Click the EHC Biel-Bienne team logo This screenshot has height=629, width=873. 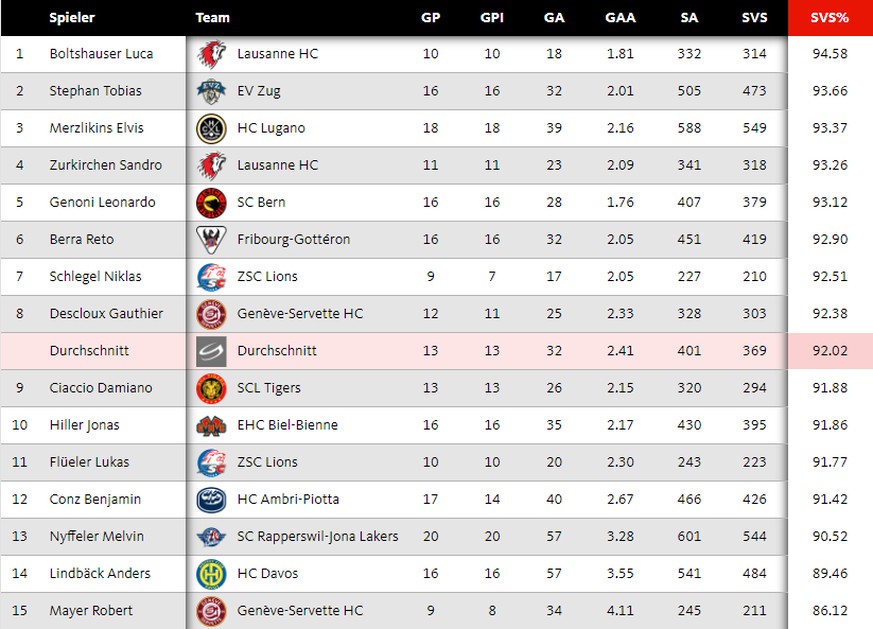tap(212, 426)
